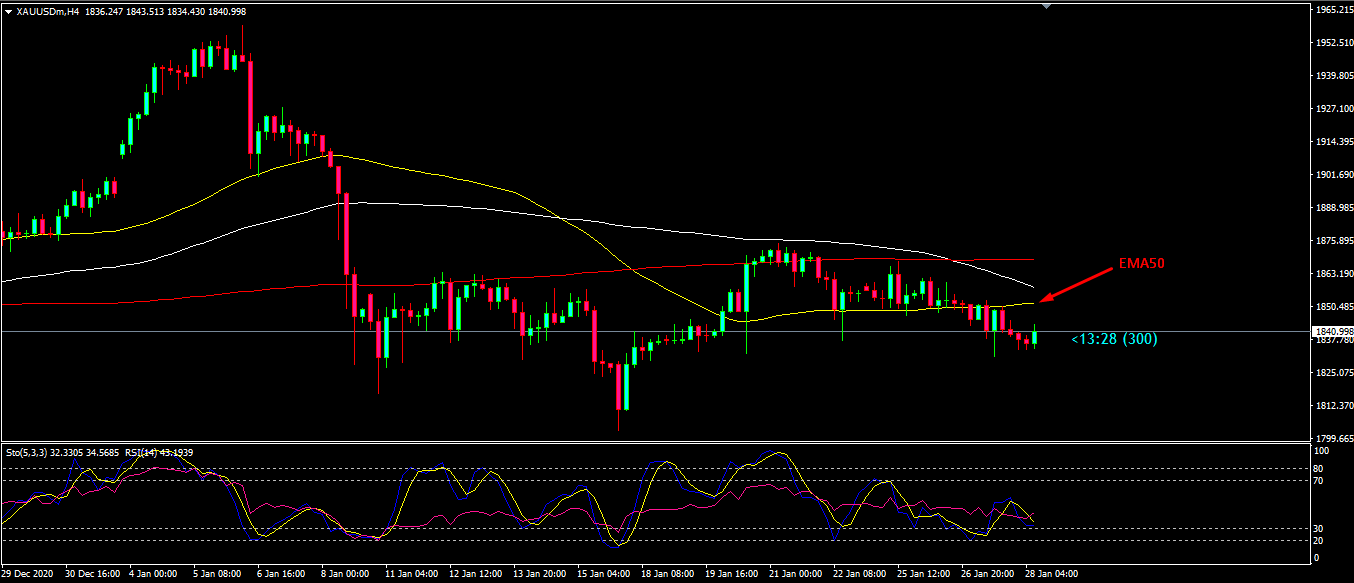Click the red EMA50 text label

(x=1142, y=263)
